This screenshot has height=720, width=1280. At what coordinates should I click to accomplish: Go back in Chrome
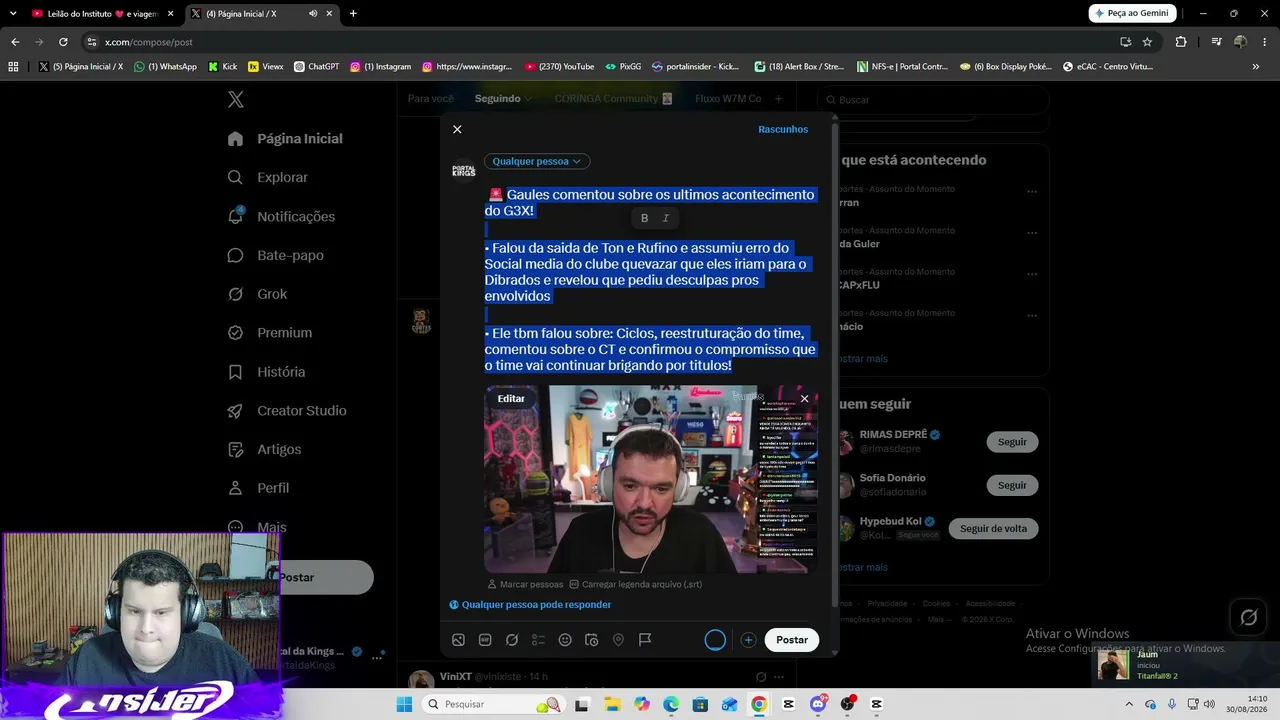click(x=15, y=42)
